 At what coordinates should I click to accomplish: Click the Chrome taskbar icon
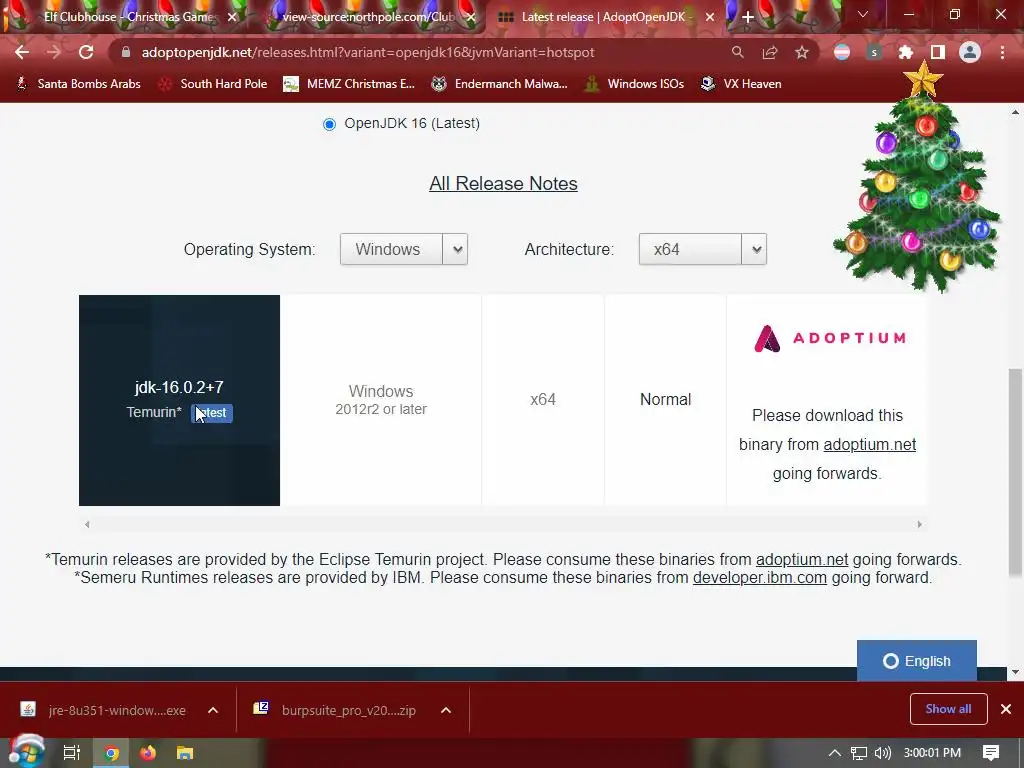pyautogui.click(x=112, y=753)
